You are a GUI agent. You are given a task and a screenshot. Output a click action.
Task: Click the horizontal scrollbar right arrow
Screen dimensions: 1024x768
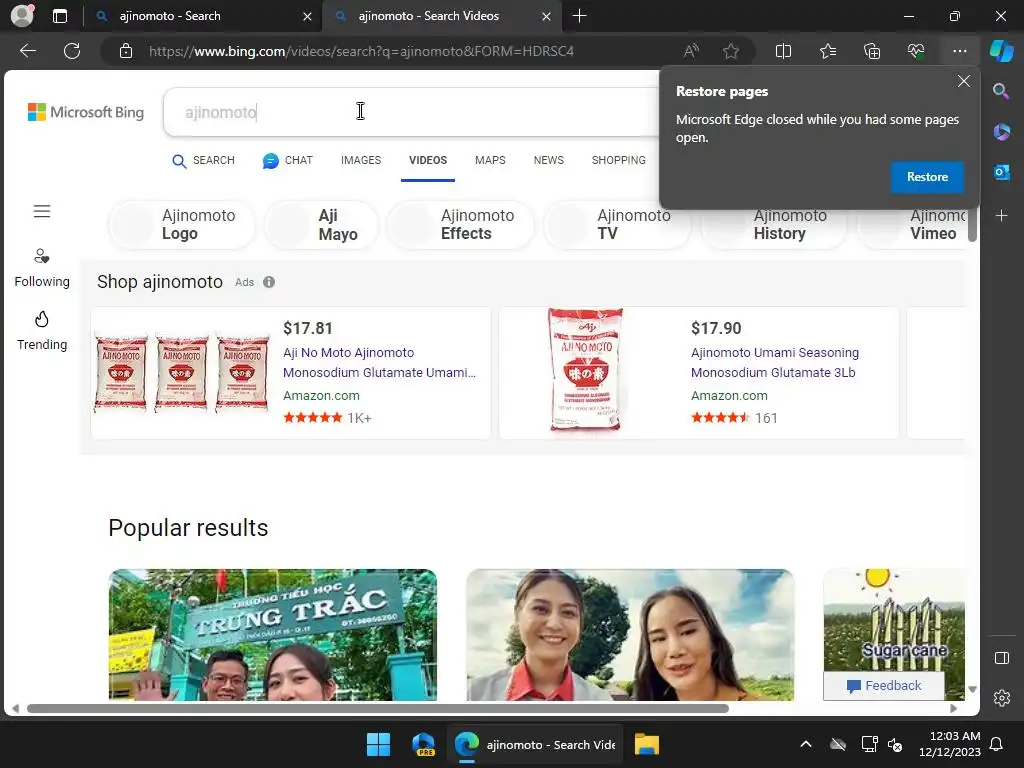pyautogui.click(x=953, y=709)
